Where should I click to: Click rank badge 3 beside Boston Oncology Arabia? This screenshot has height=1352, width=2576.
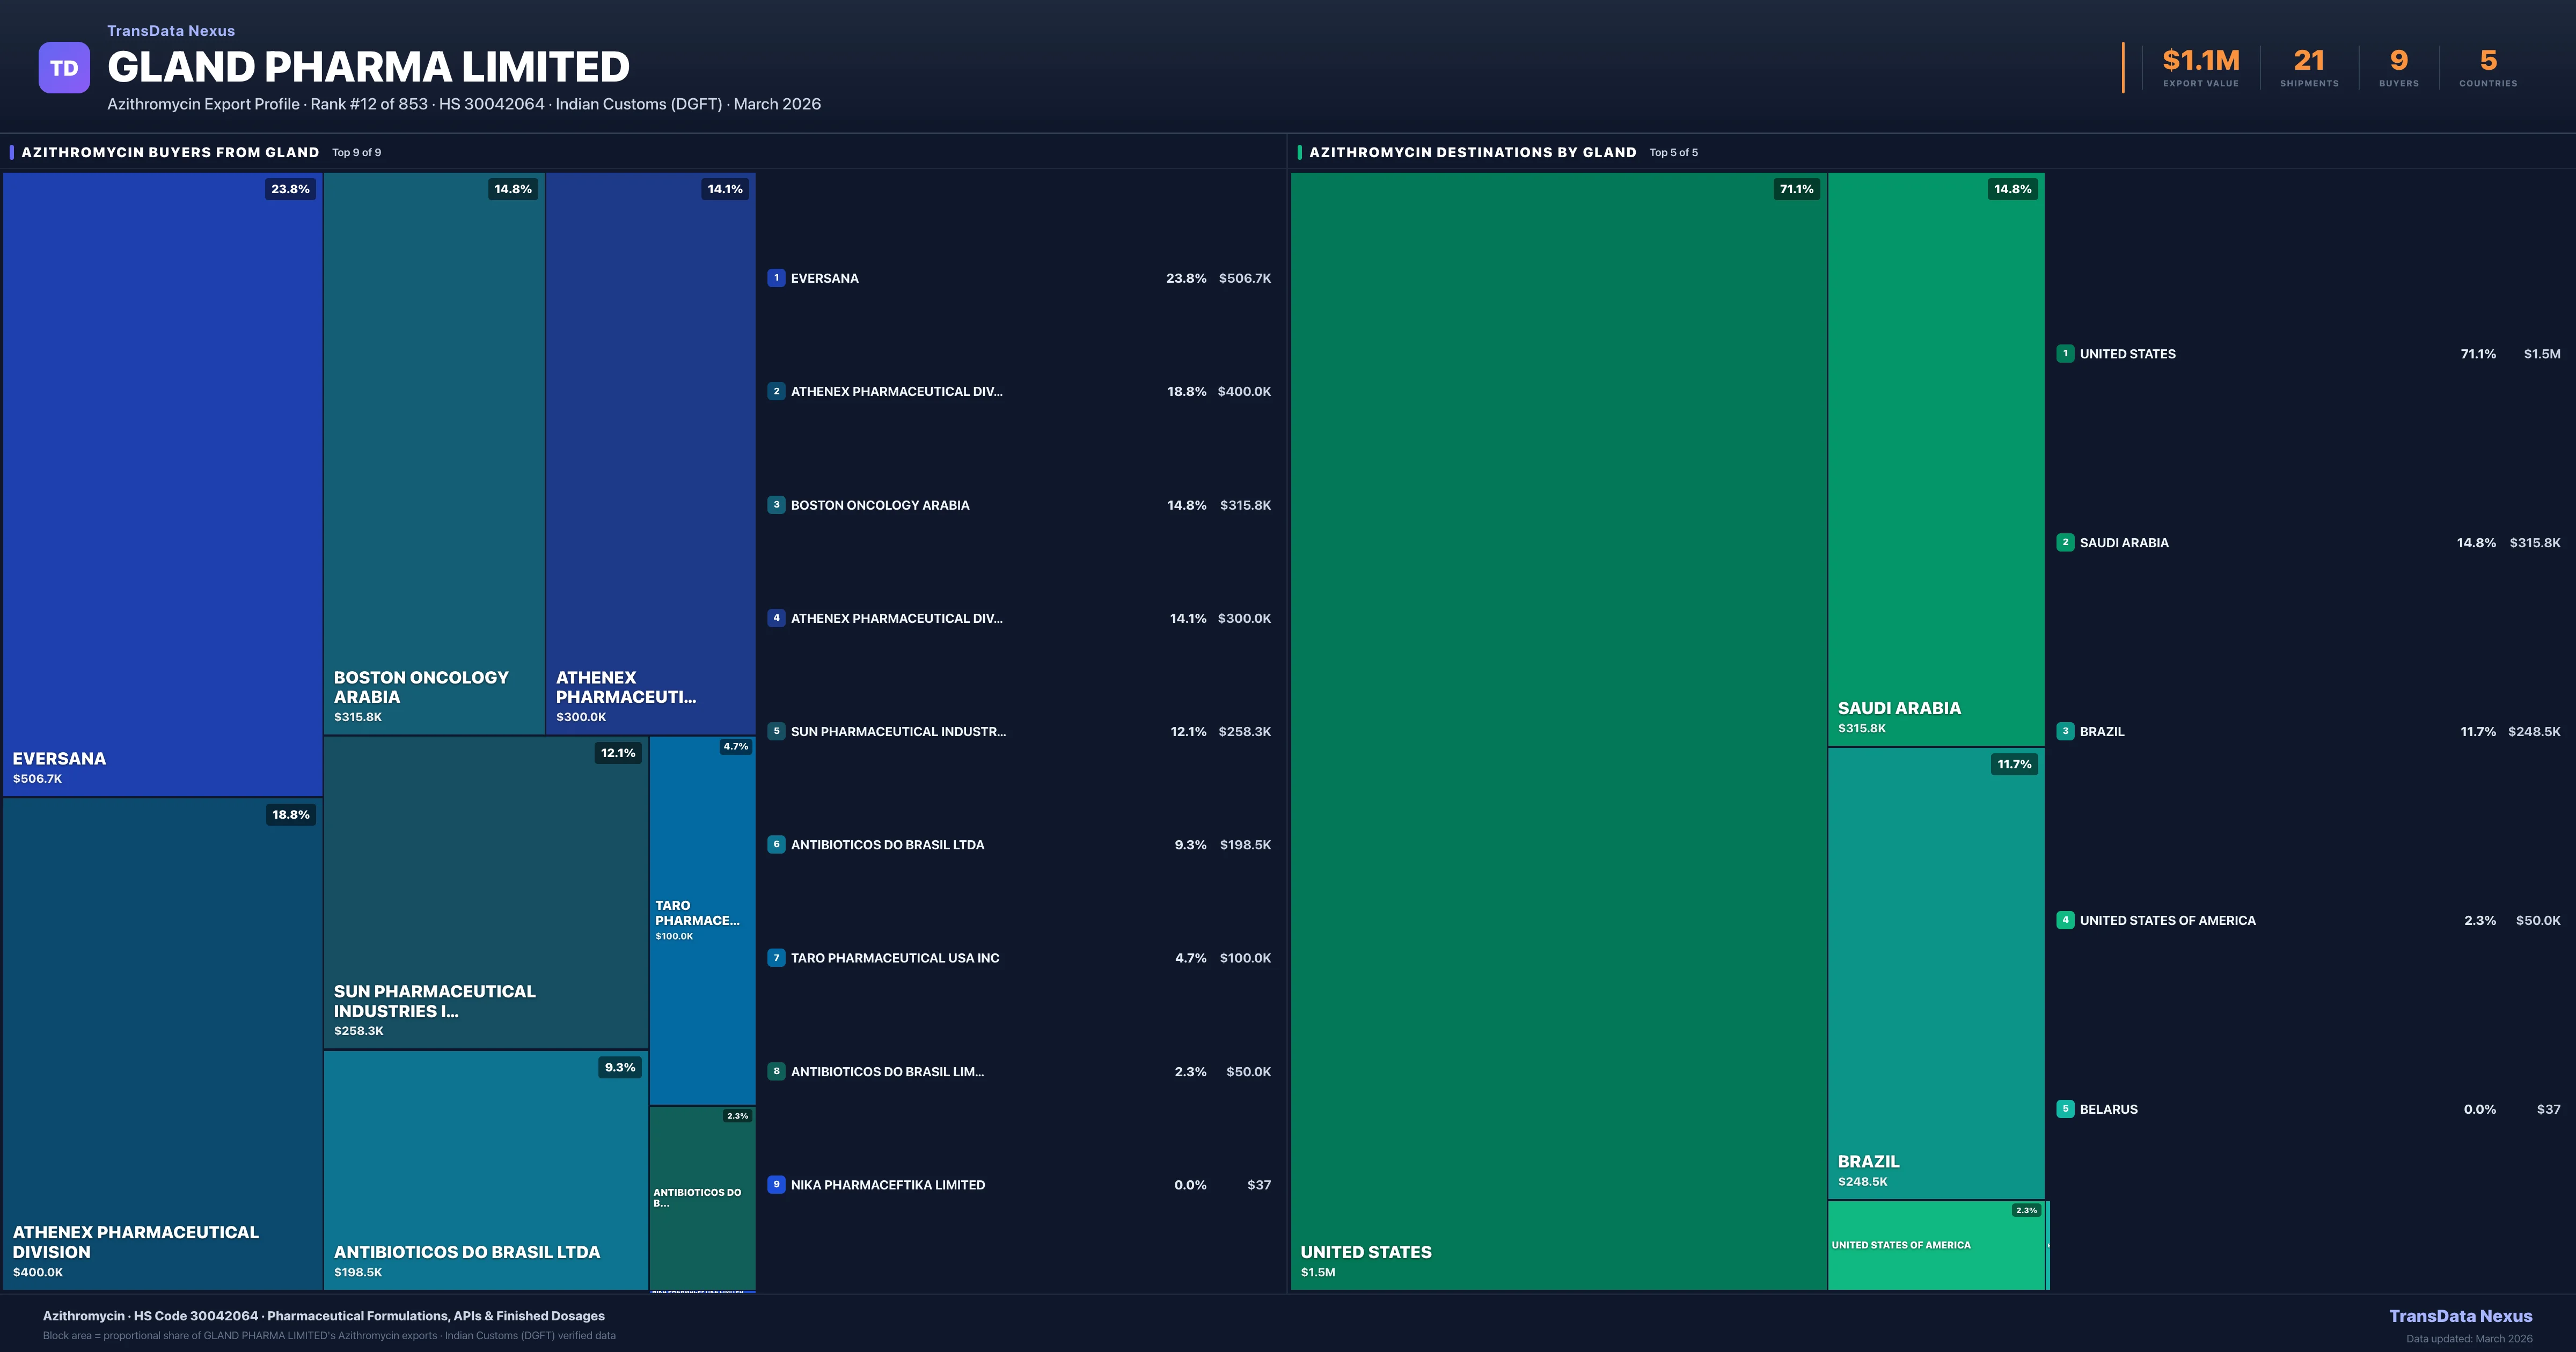[x=776, y=505]
